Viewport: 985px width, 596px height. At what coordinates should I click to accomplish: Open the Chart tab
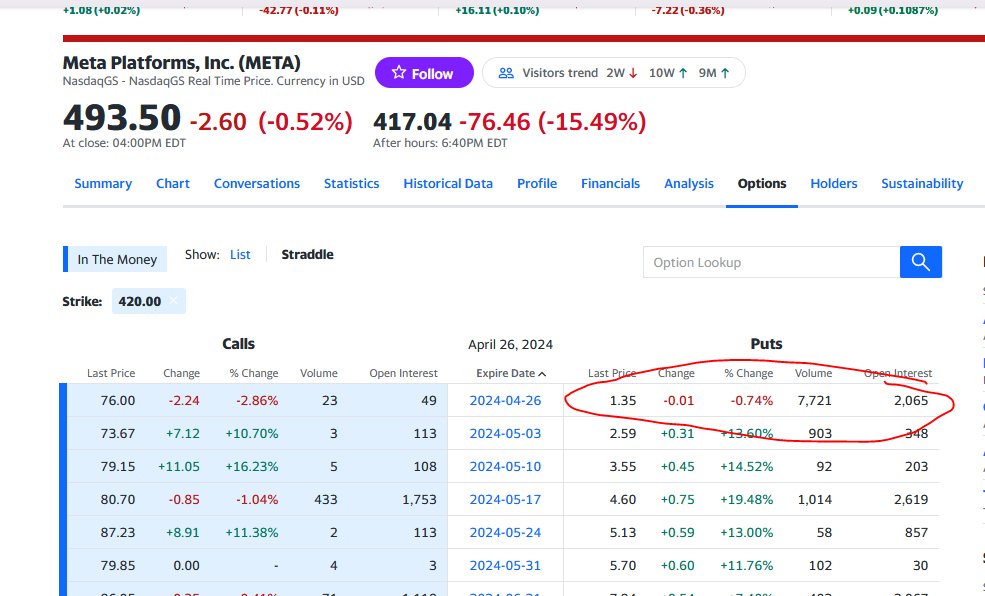tap(173, 183)
